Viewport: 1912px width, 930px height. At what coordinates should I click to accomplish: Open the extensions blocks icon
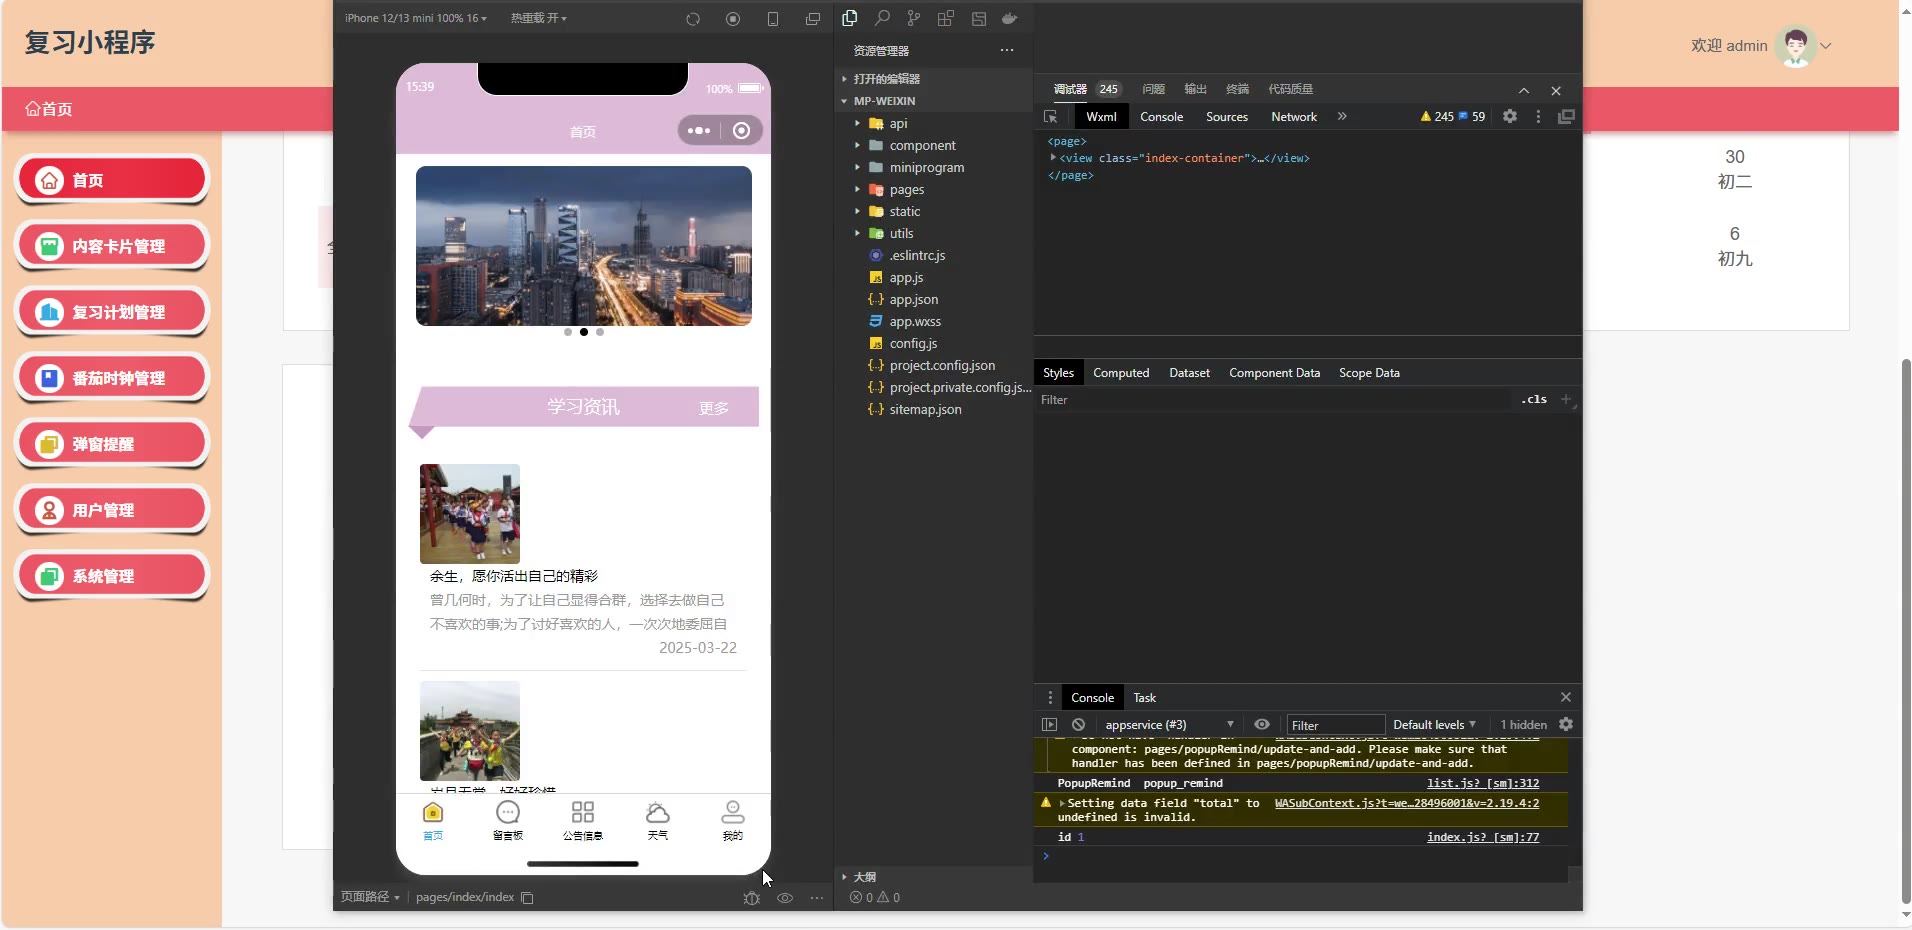point(945,18)
